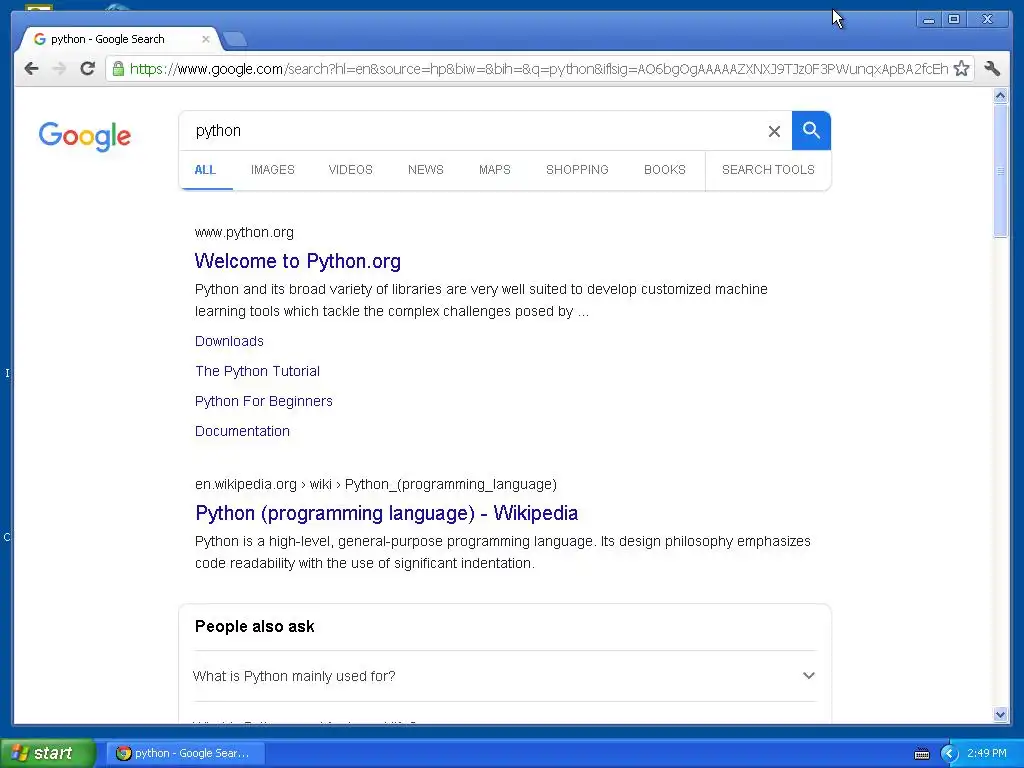Viewport: 1024px width, 768px height.
Task: Open the Welcome to Python.org result
Action: 298,261
